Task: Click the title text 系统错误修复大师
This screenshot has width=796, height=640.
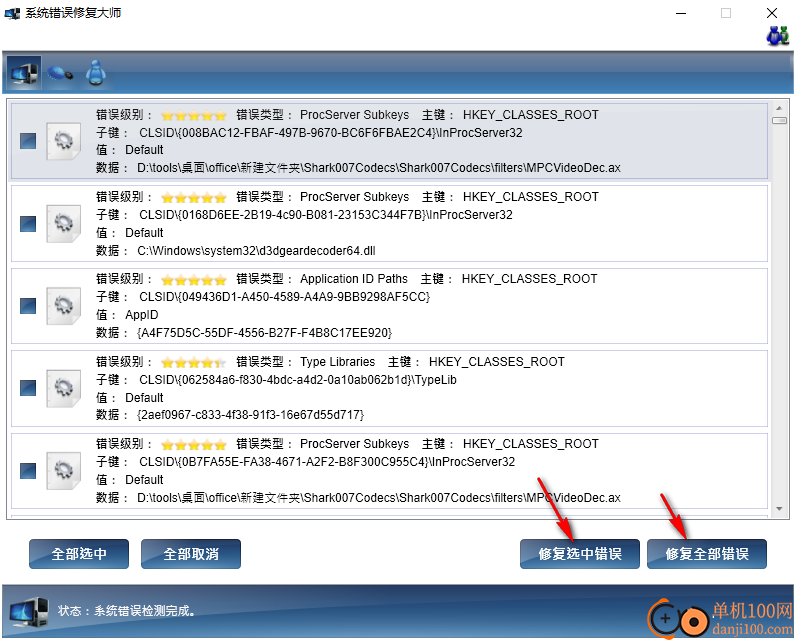Action: coord(73,13)
